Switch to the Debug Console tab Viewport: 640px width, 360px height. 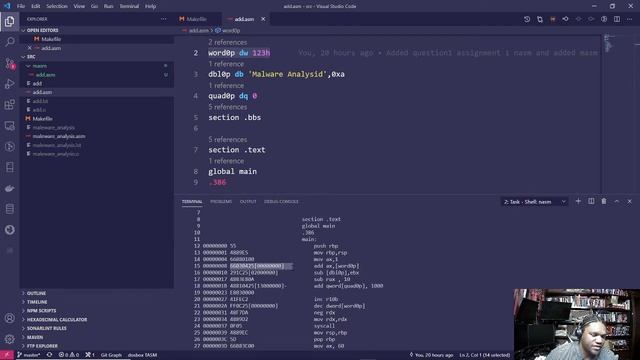[281, 202]
